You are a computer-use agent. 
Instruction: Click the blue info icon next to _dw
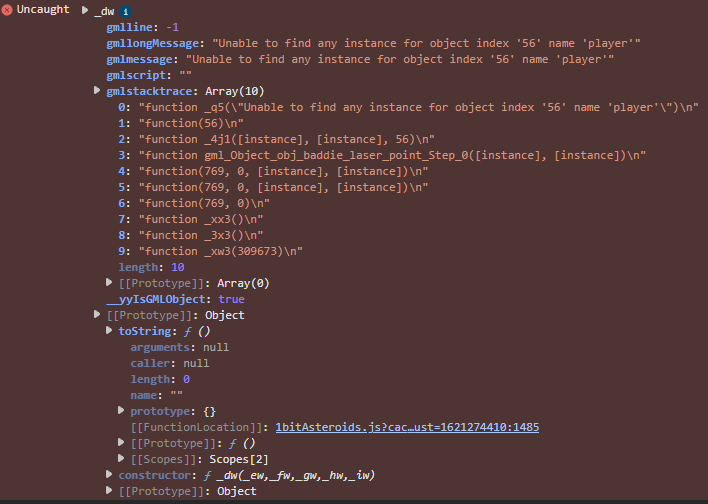[124, 10]
